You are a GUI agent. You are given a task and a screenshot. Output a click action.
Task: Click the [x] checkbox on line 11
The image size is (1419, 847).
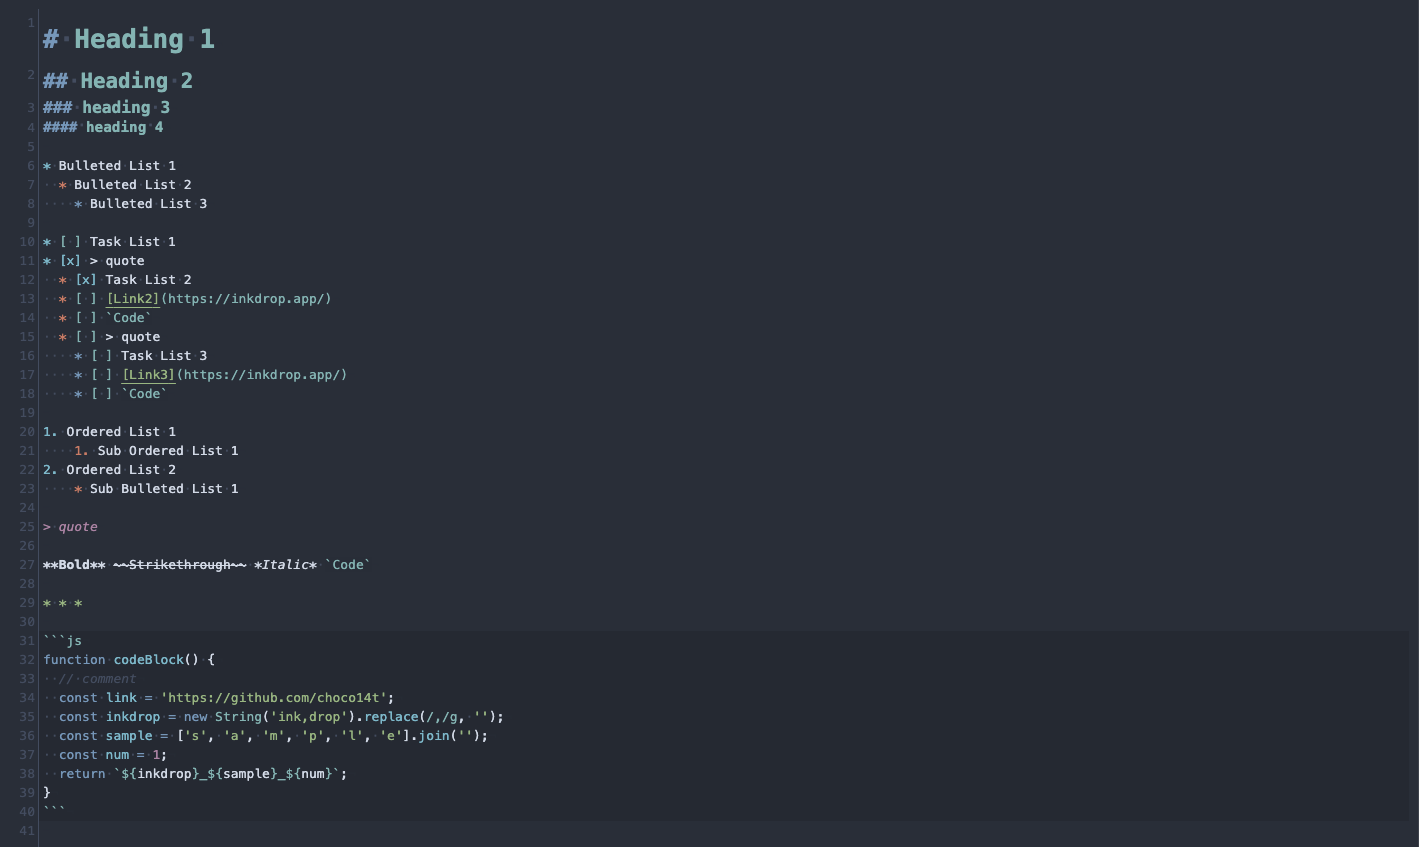(70, 261)
